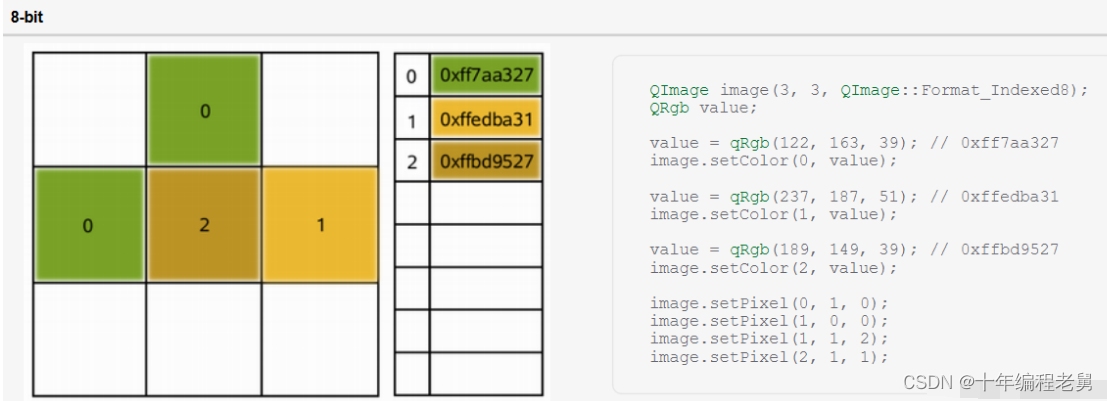
Task: Click the image.setPixel(0, 1, 0) line
Action: click(768, 303)
